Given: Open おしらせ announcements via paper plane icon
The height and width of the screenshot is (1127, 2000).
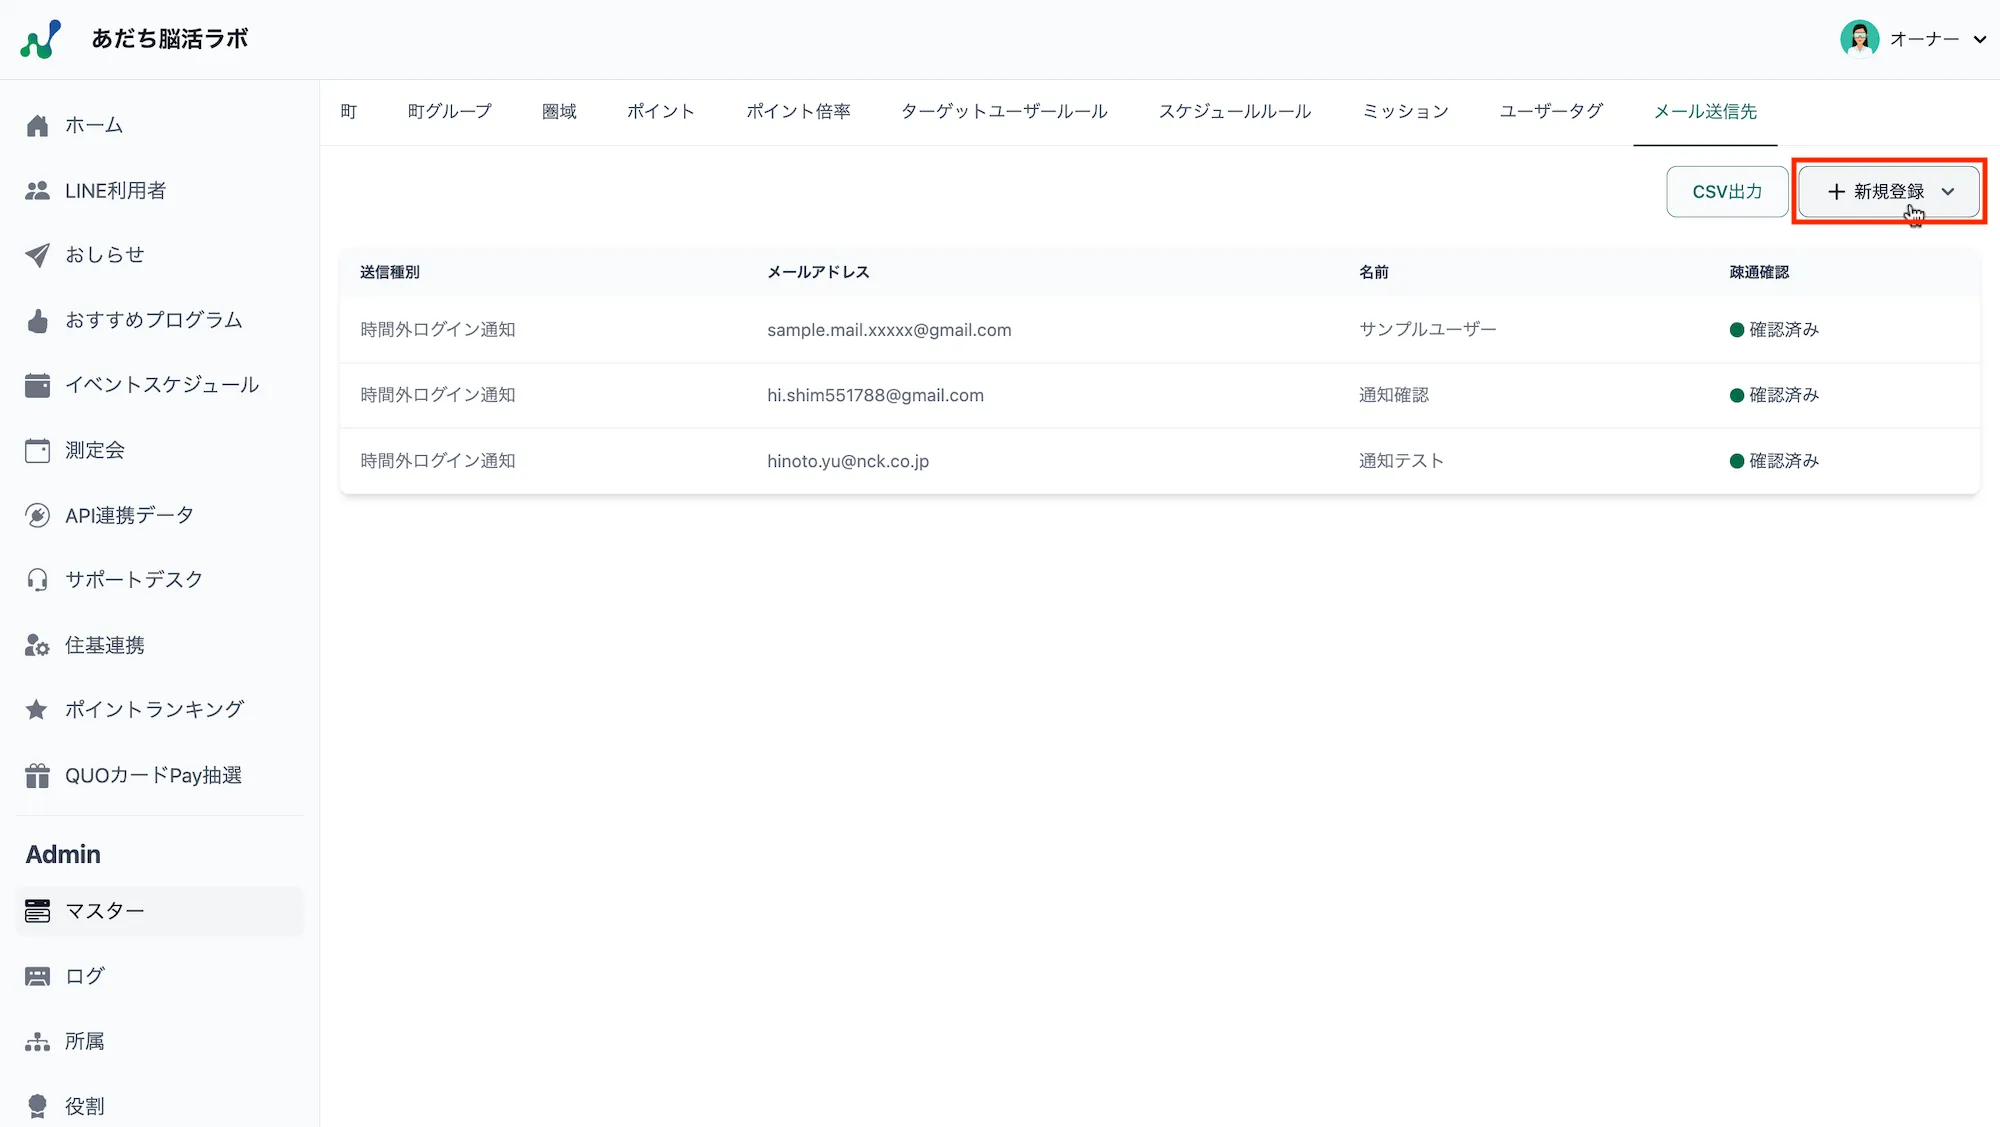Looking at the screenshot, I should [x=37, y=255].
